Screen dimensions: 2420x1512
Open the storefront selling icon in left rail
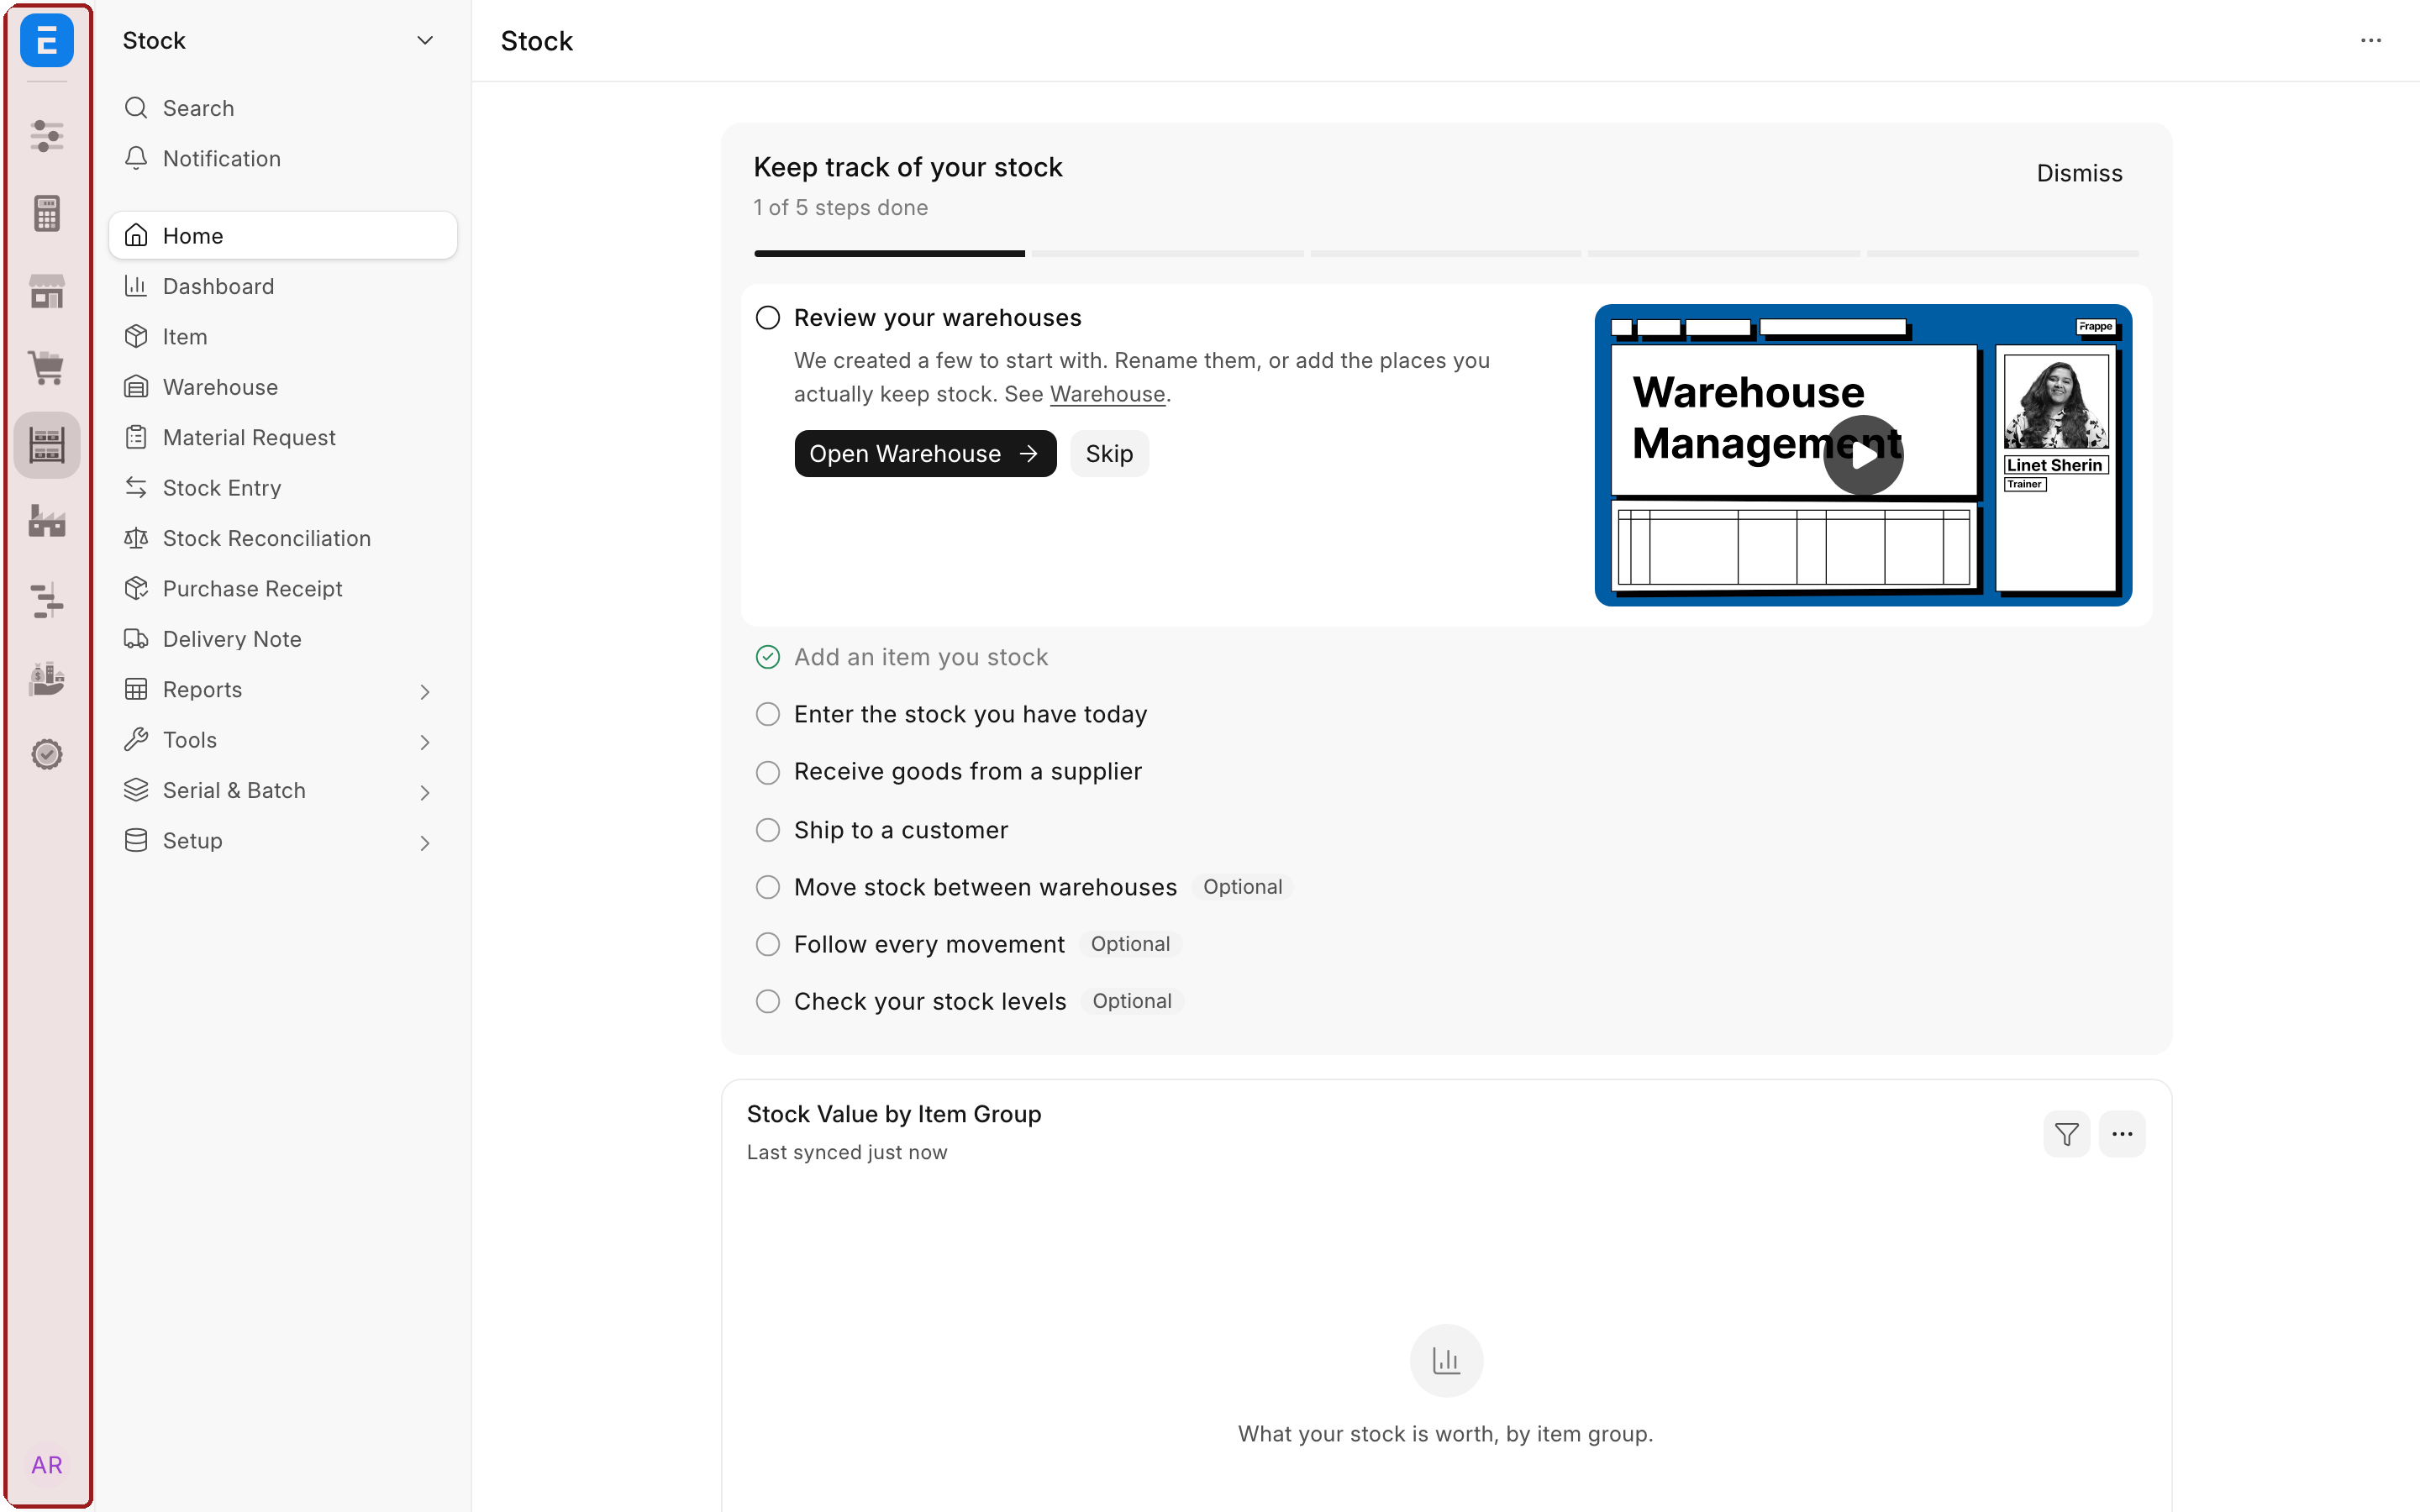click(47, 291)
